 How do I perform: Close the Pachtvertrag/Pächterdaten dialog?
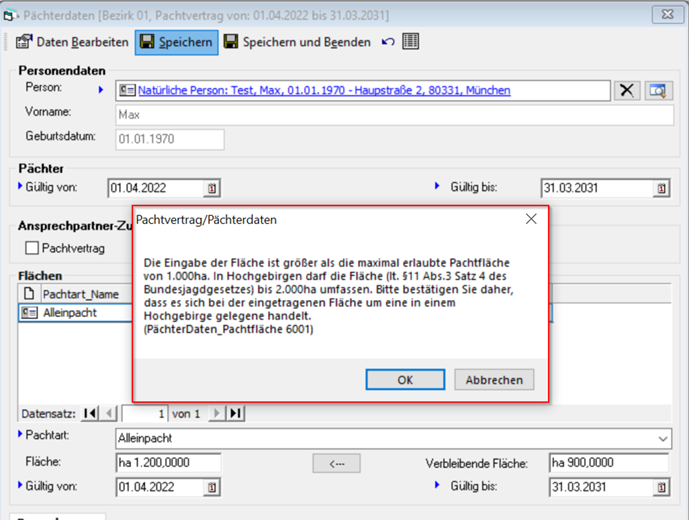[531, 218]
